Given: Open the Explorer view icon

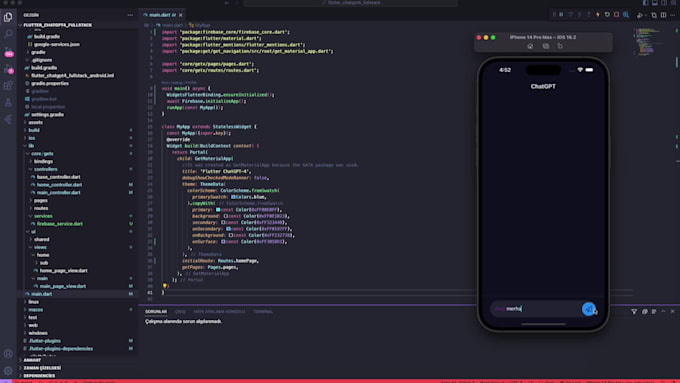Looking at the screenshot, I should pyautogui.click(x=8, y=17).
